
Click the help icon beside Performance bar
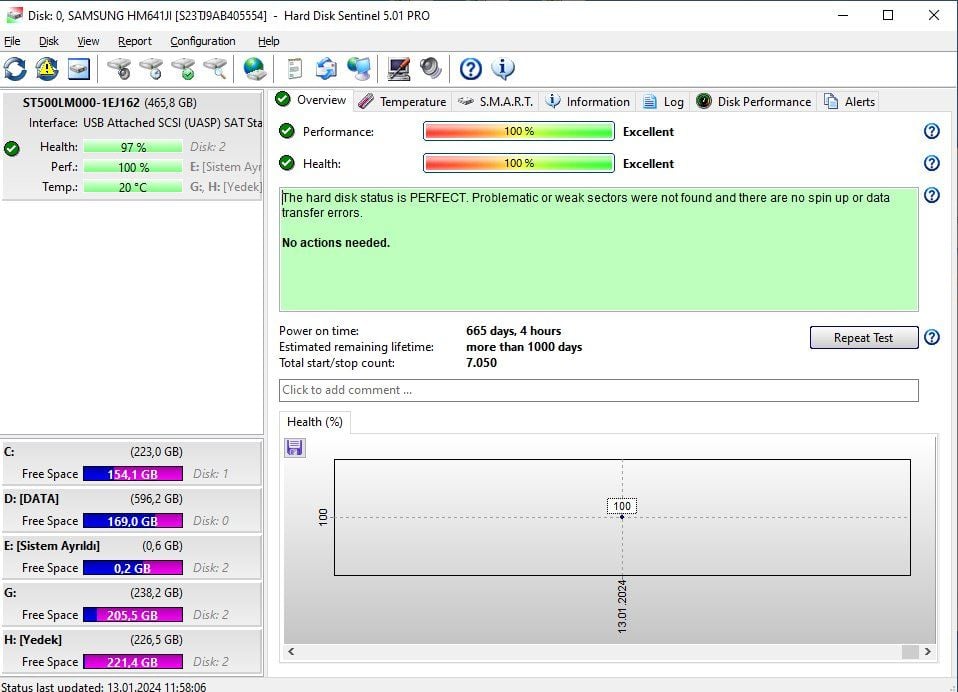click(x=931, y=131)
